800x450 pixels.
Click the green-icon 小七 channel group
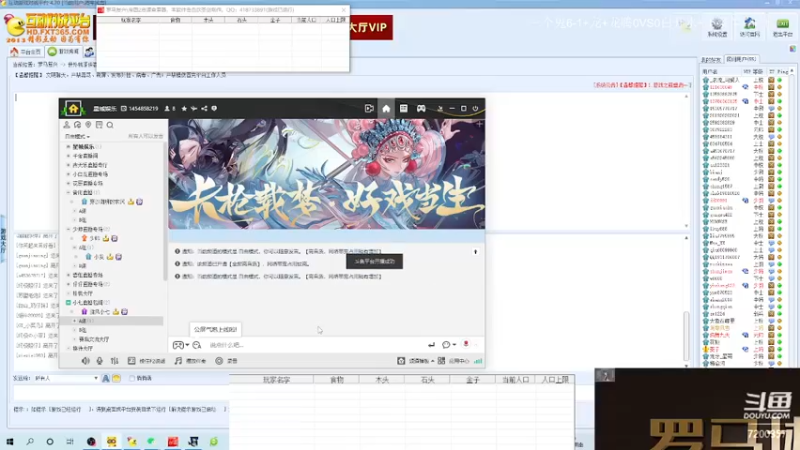(x=87, y=303)
